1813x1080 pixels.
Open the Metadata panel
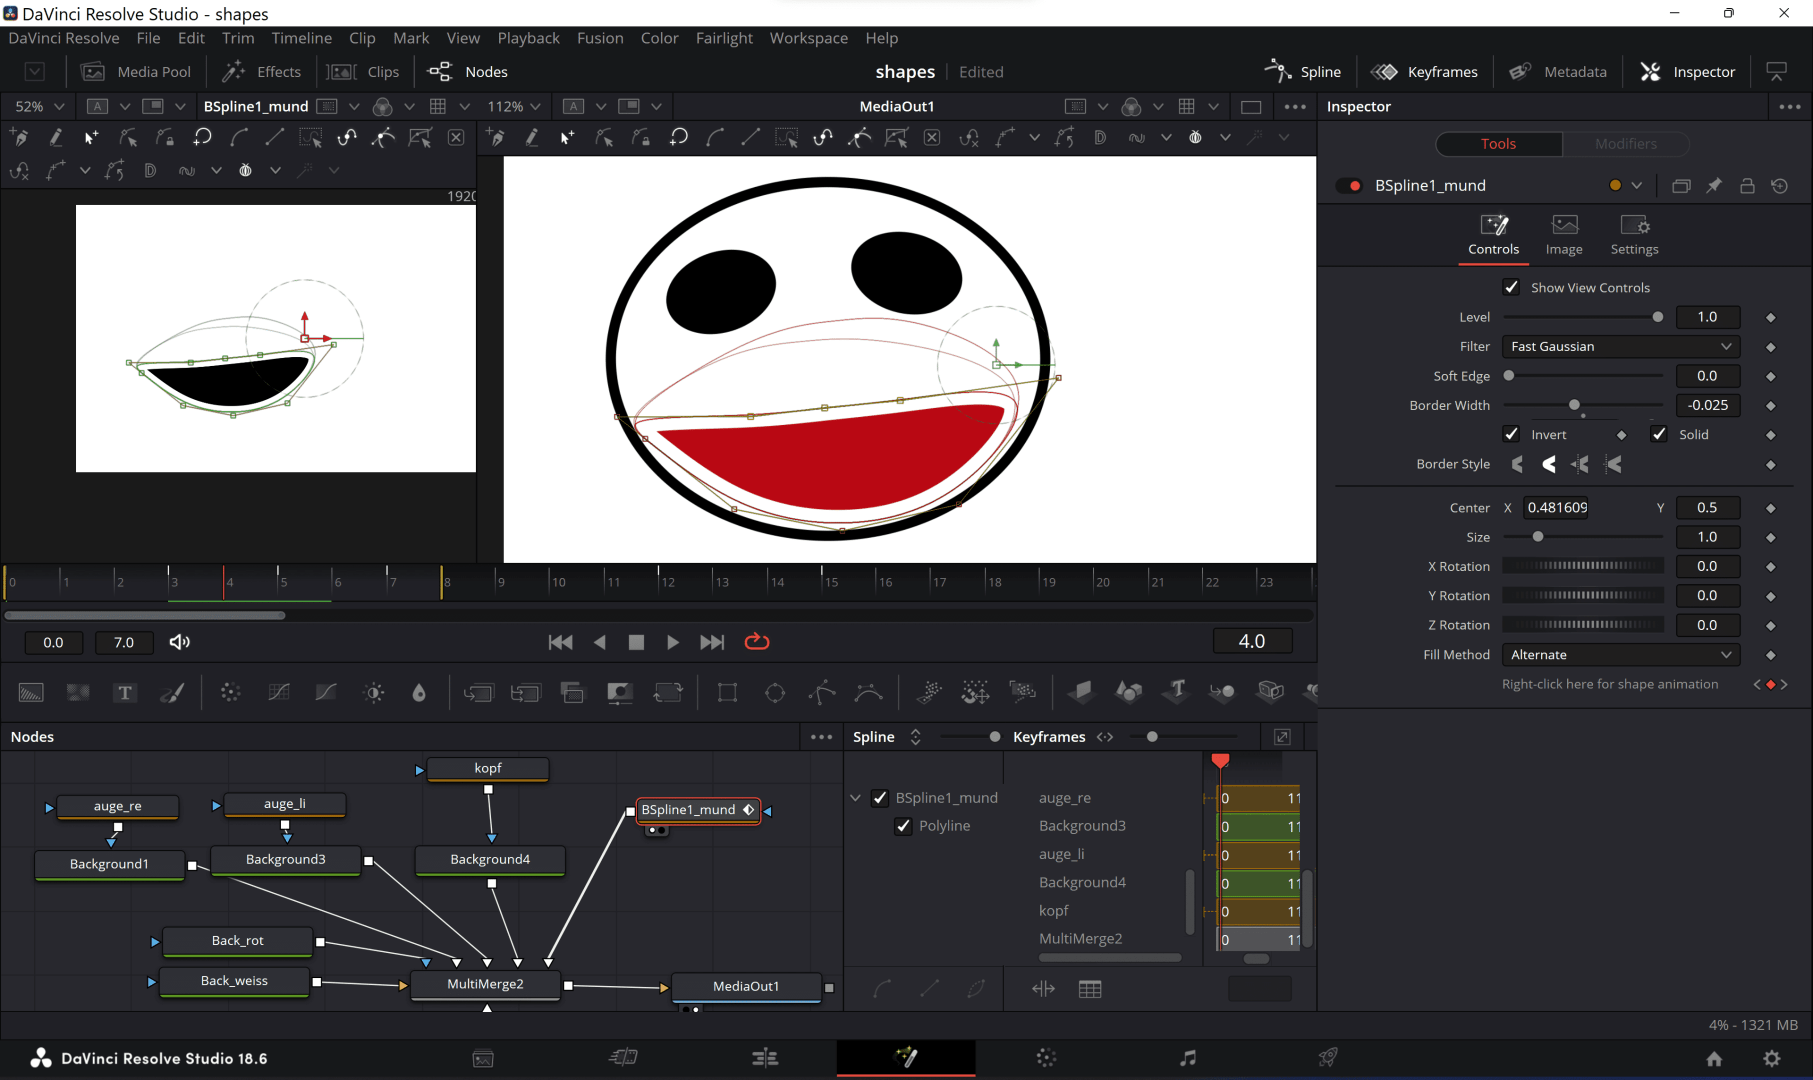(1557, 71)
